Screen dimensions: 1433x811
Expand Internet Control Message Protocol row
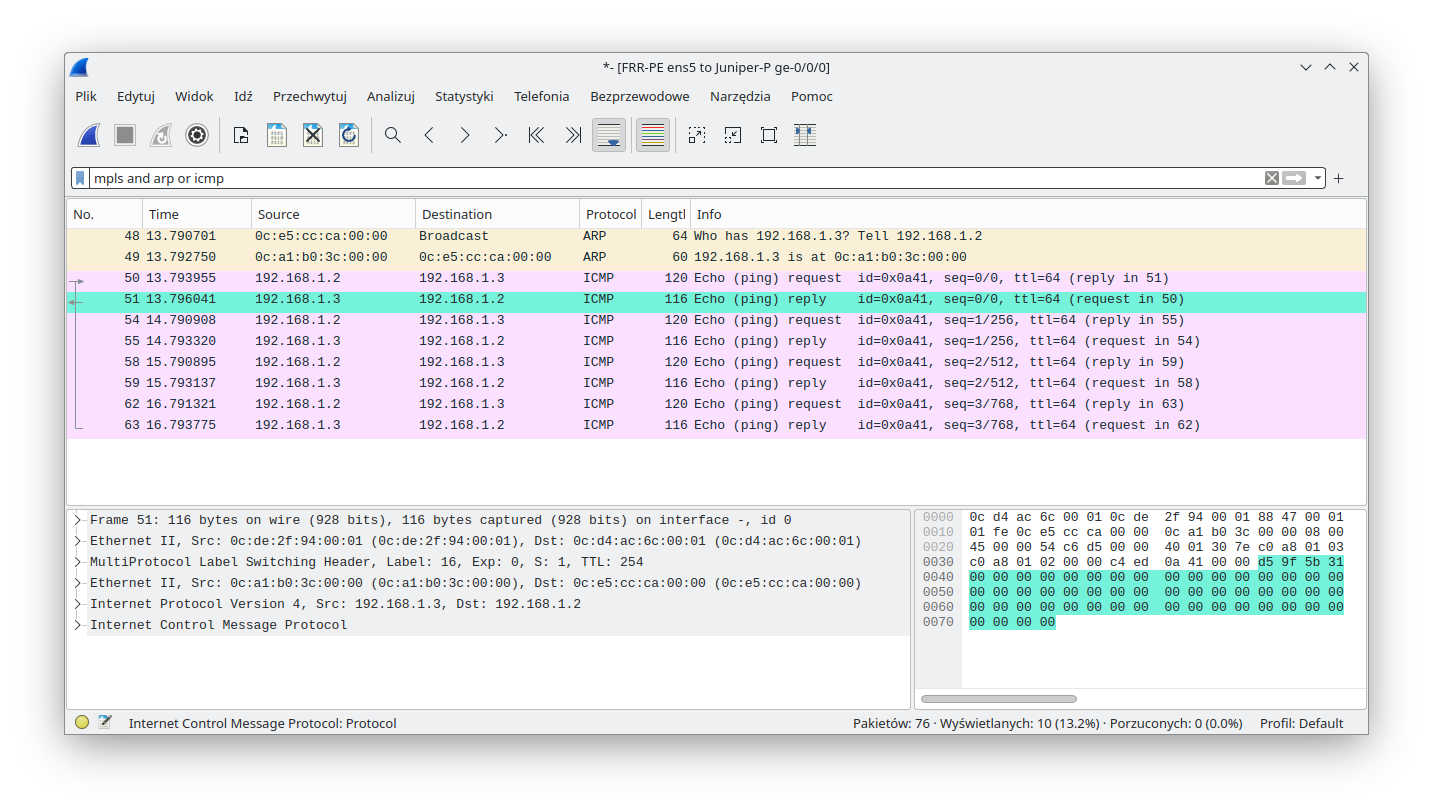click(x=78, y=625)
